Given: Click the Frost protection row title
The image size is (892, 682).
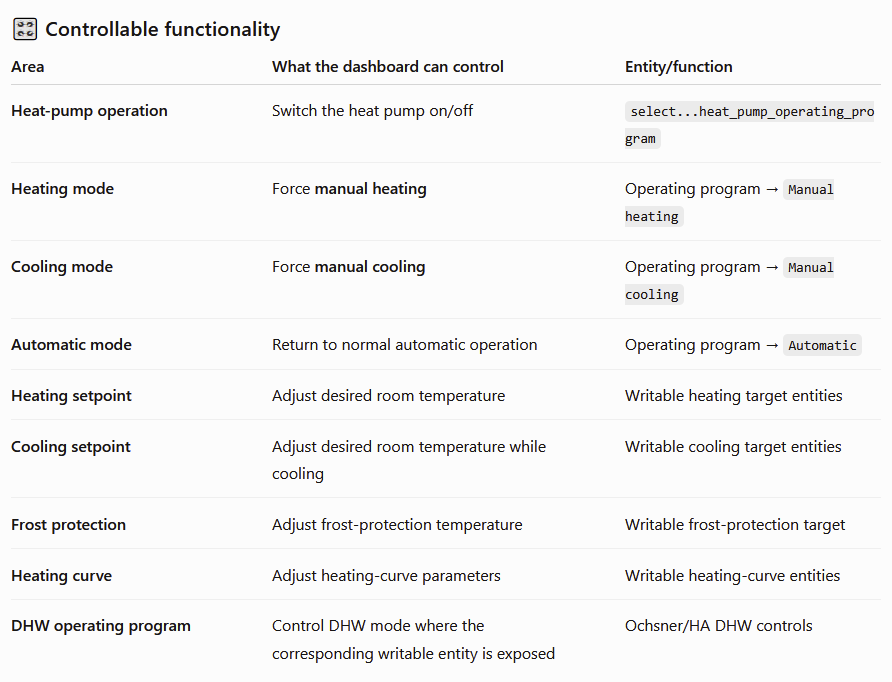Looking at the screenshot, I should pyautogui.click(x=68, y=524).
